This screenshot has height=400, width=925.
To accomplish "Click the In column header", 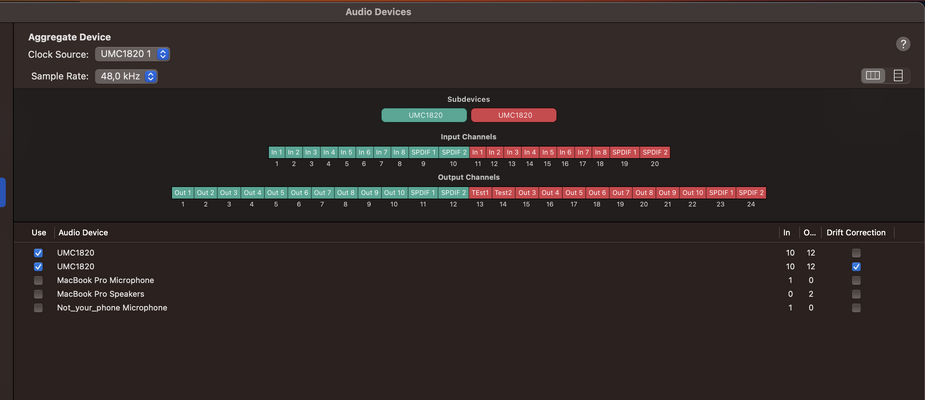I will [x=786, y=232].
